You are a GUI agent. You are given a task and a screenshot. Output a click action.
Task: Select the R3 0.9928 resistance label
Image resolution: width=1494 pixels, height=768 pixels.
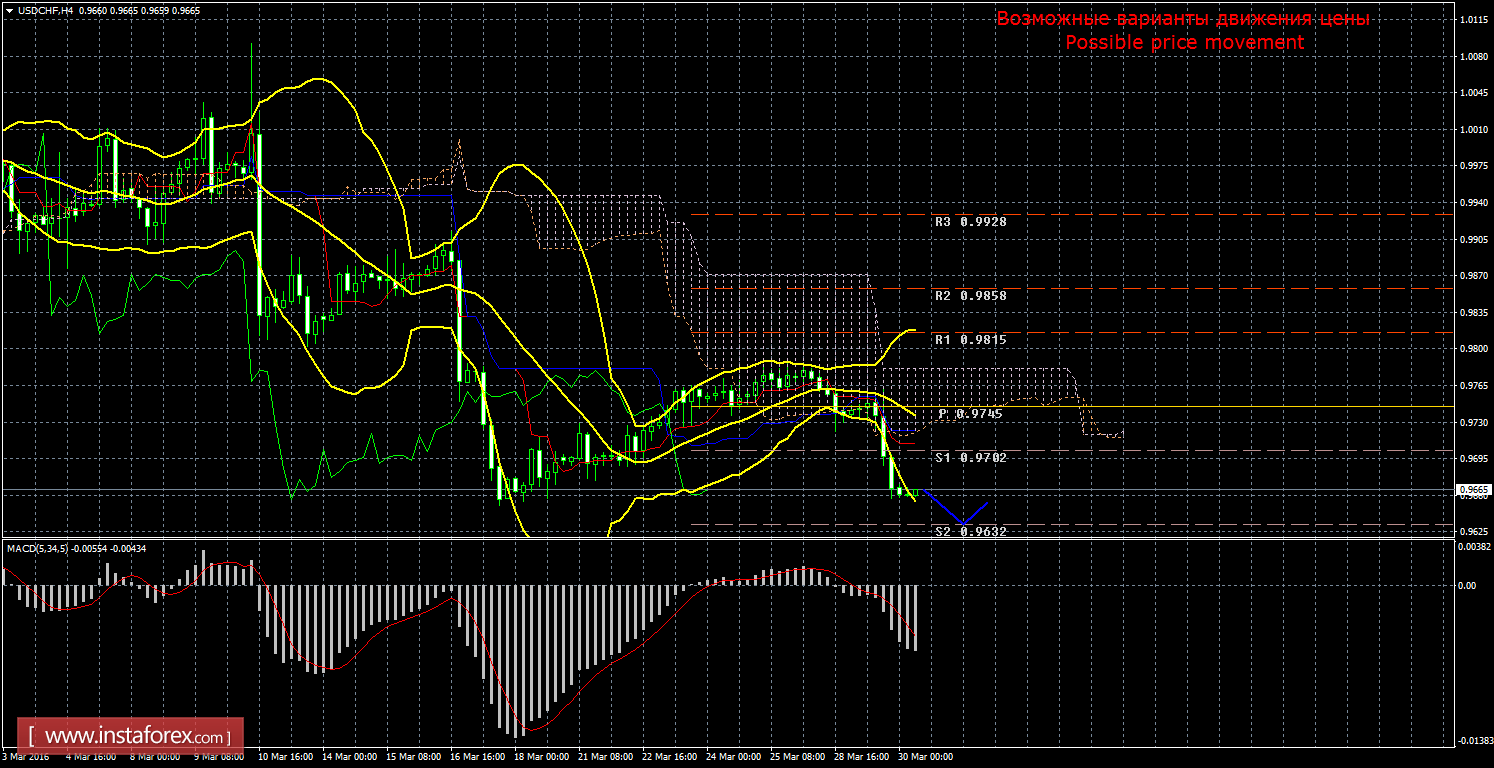971,222
